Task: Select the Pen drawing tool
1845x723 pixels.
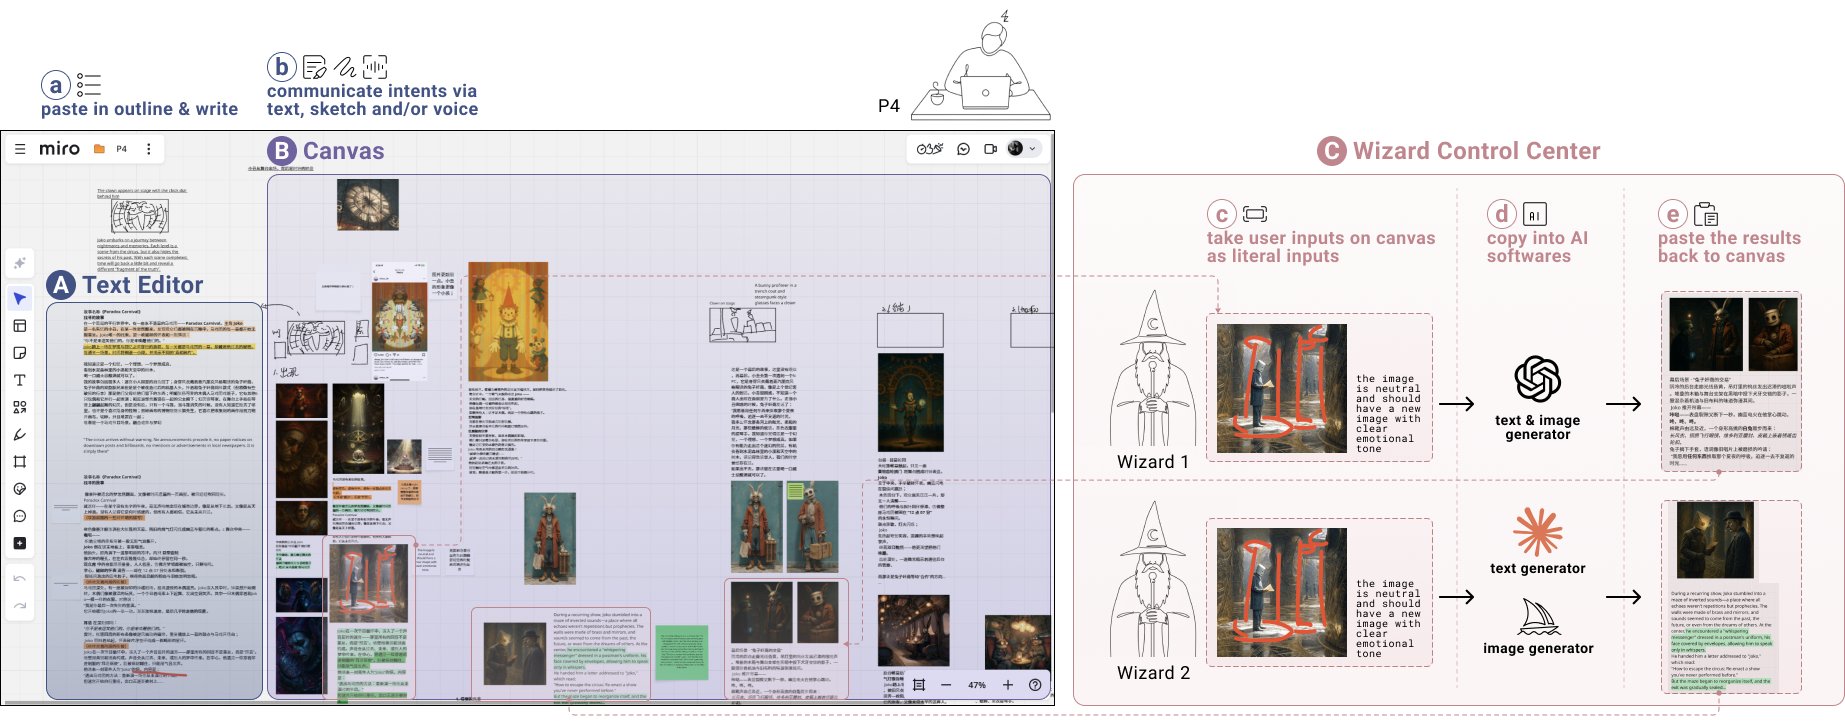Action: pos(20,435)
